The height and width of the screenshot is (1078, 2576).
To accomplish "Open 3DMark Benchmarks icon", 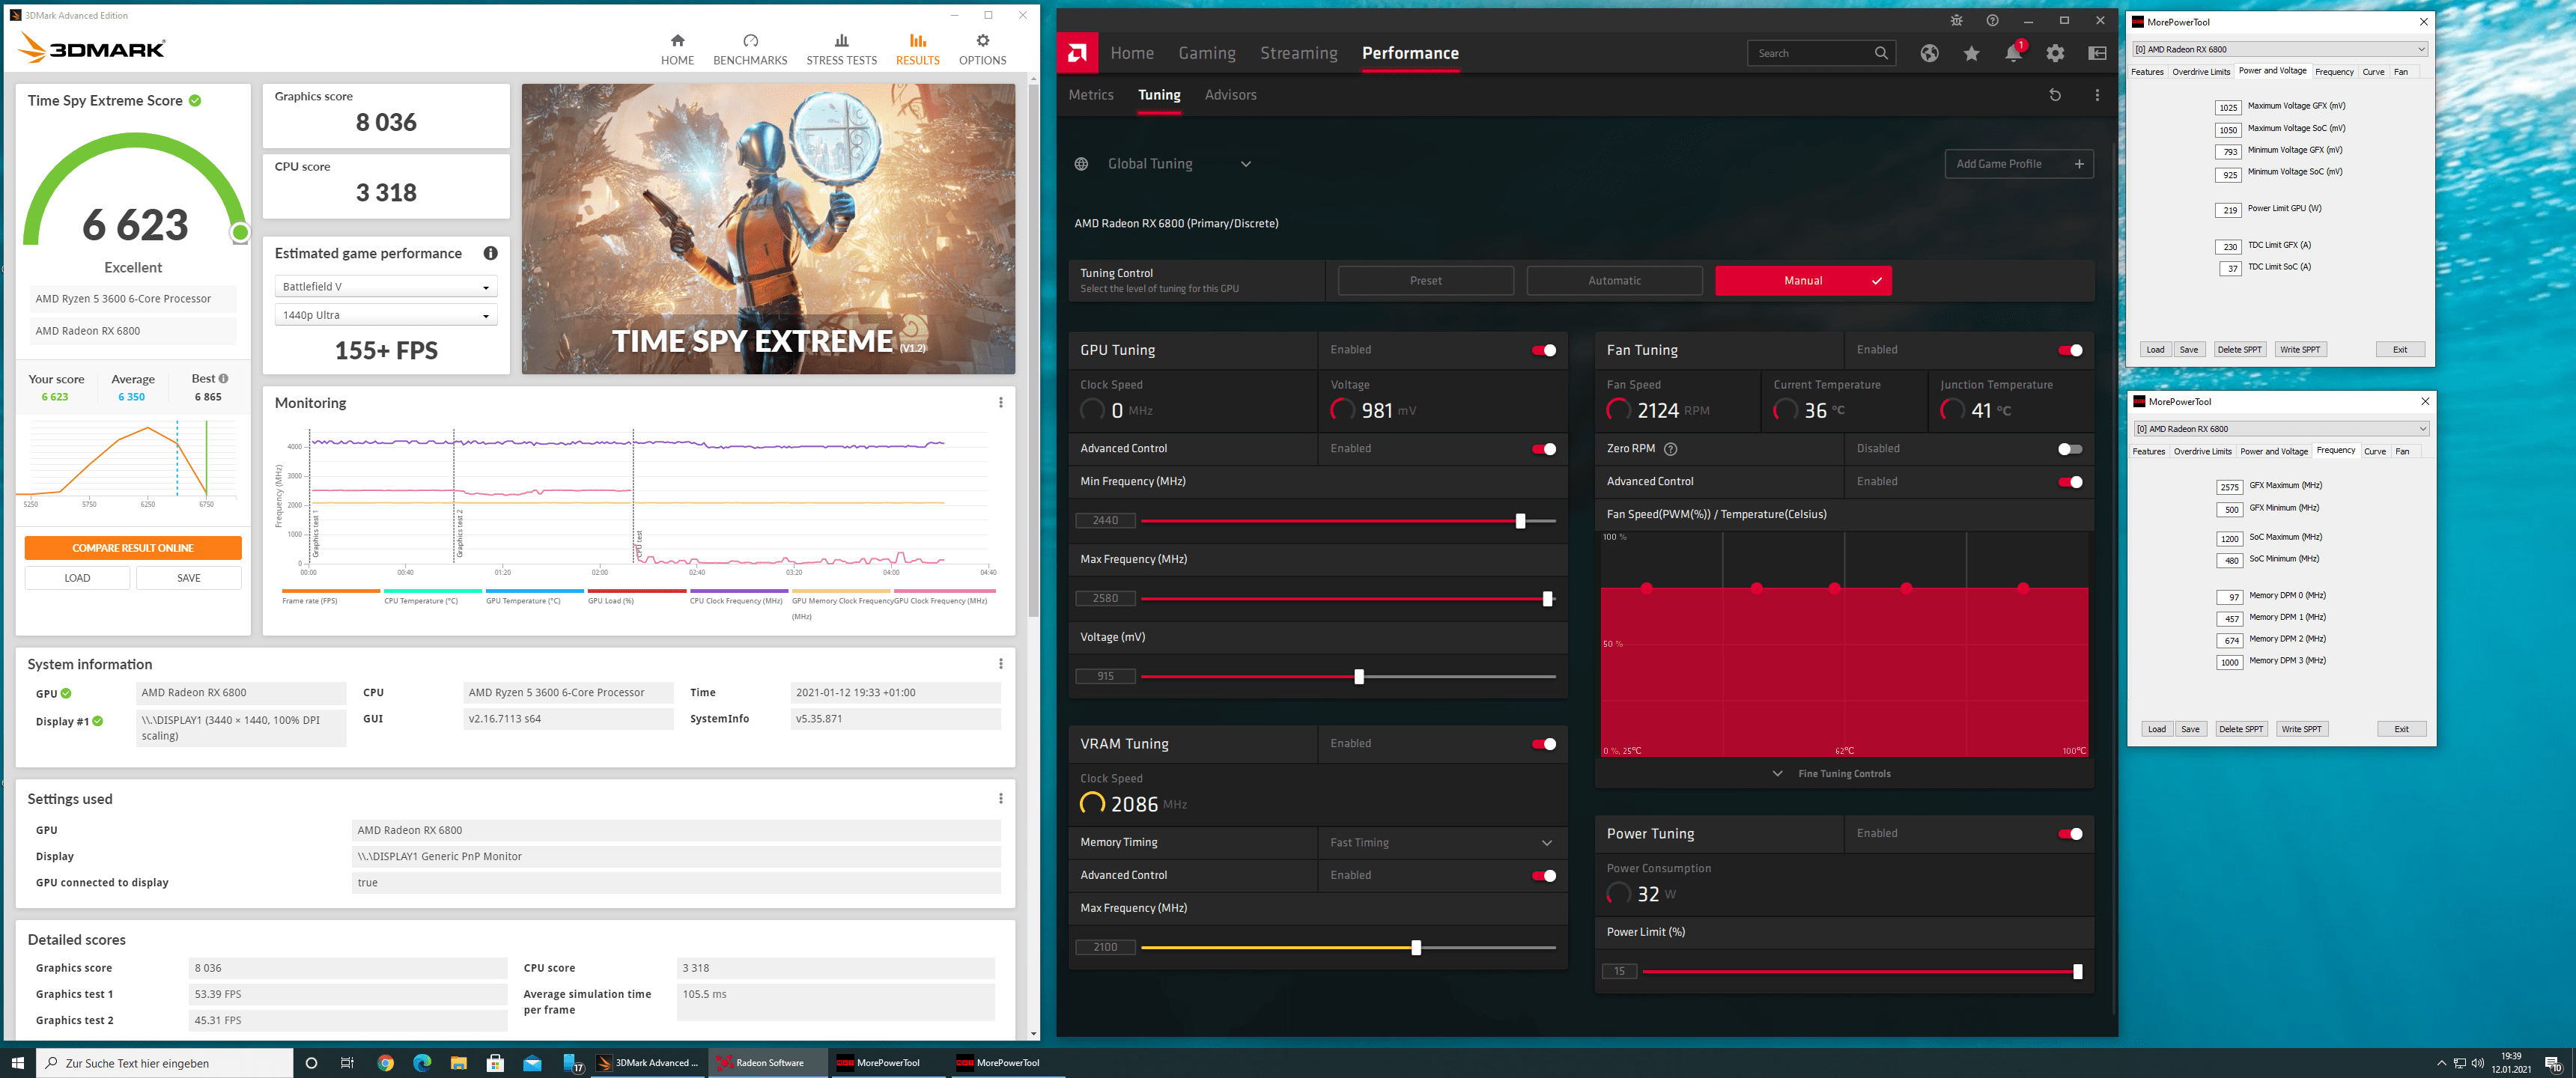I will pos(750,41).
